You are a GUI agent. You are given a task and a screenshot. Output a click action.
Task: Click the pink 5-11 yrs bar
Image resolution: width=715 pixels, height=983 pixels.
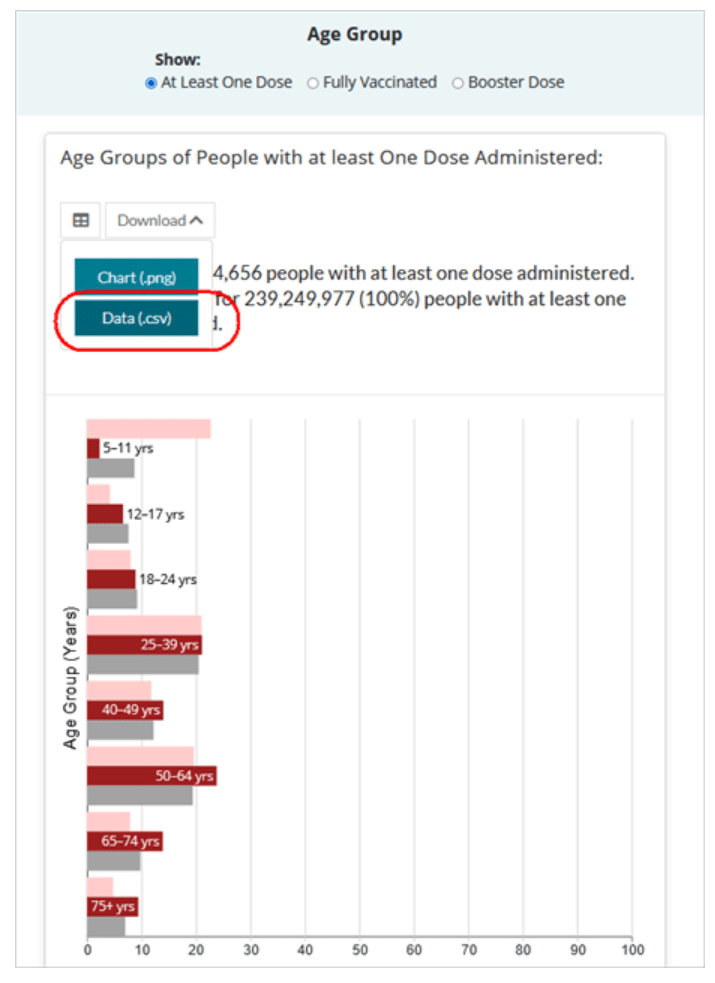pyautogui.click(x=149, y=429)
